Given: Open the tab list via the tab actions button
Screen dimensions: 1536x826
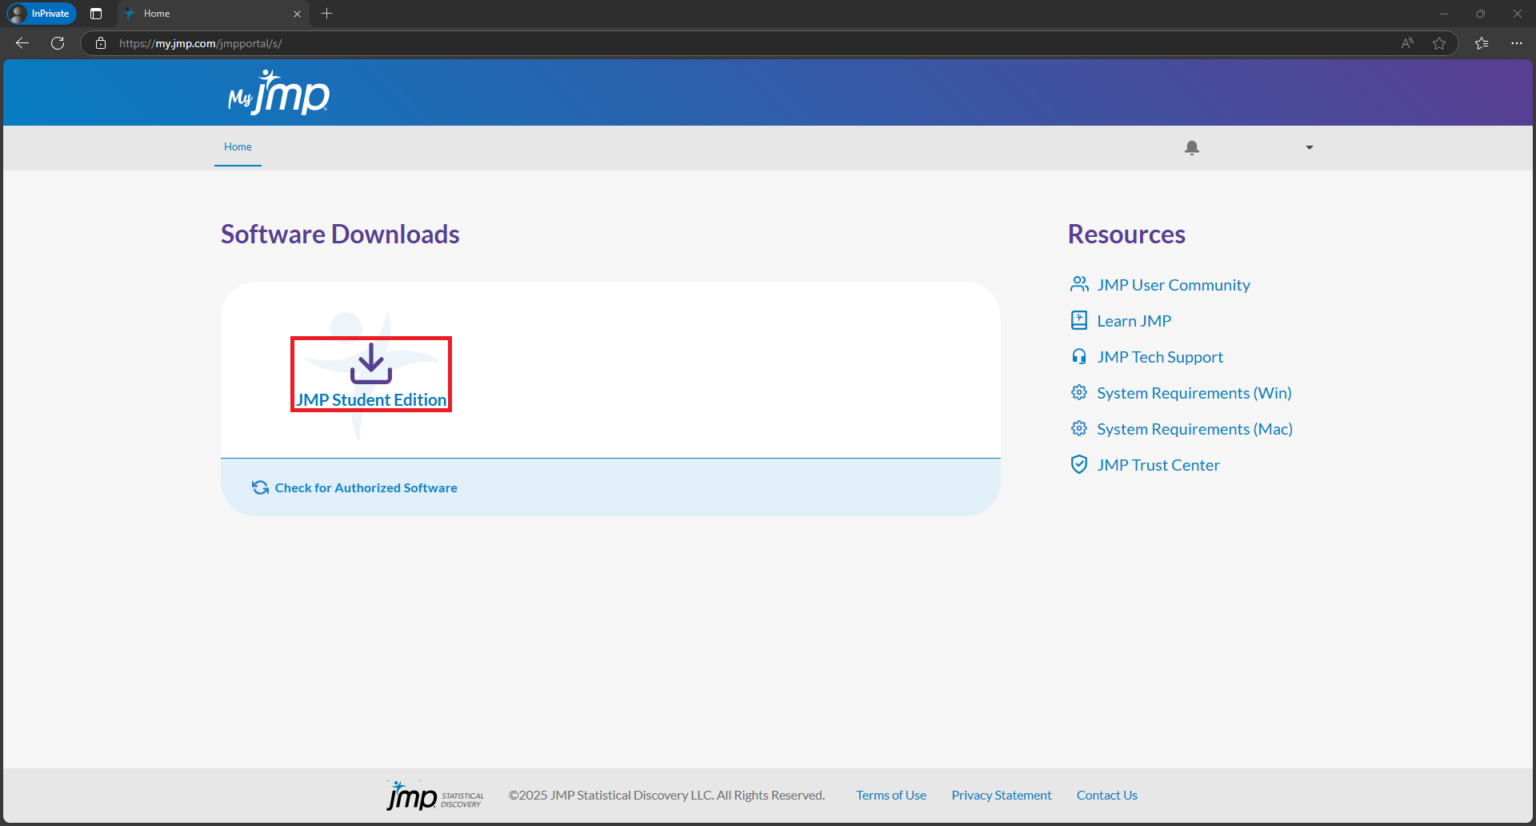Looking at the screenshot, I should [x=96, y=13].
